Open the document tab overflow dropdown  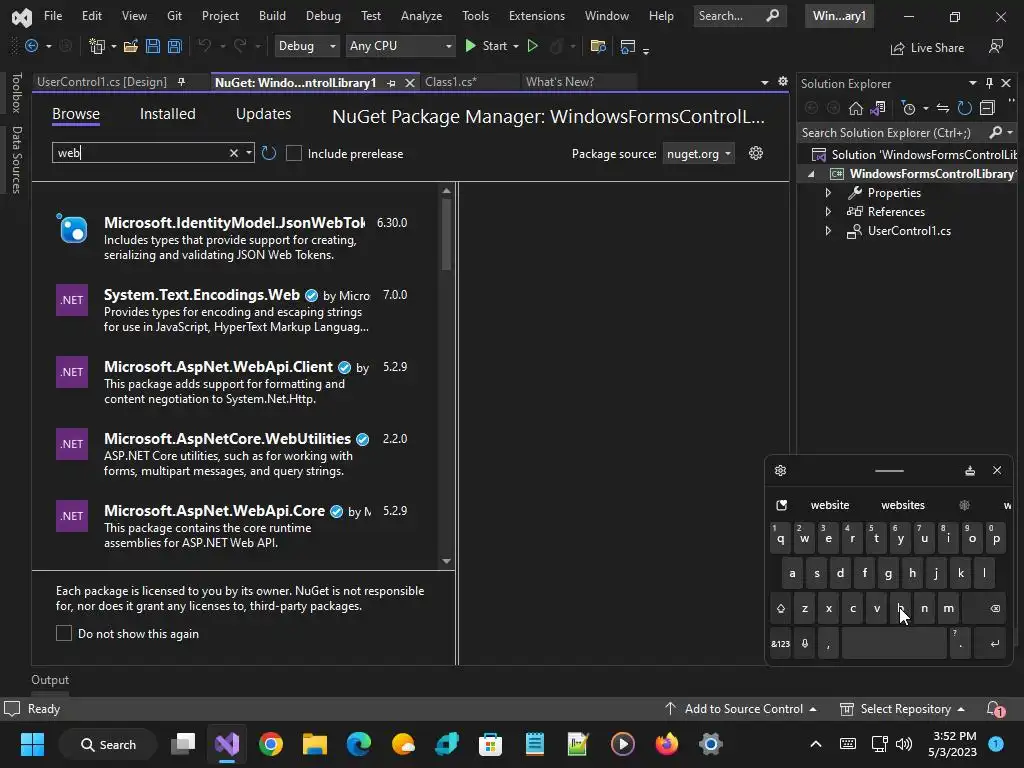click(x=765, y=82)
